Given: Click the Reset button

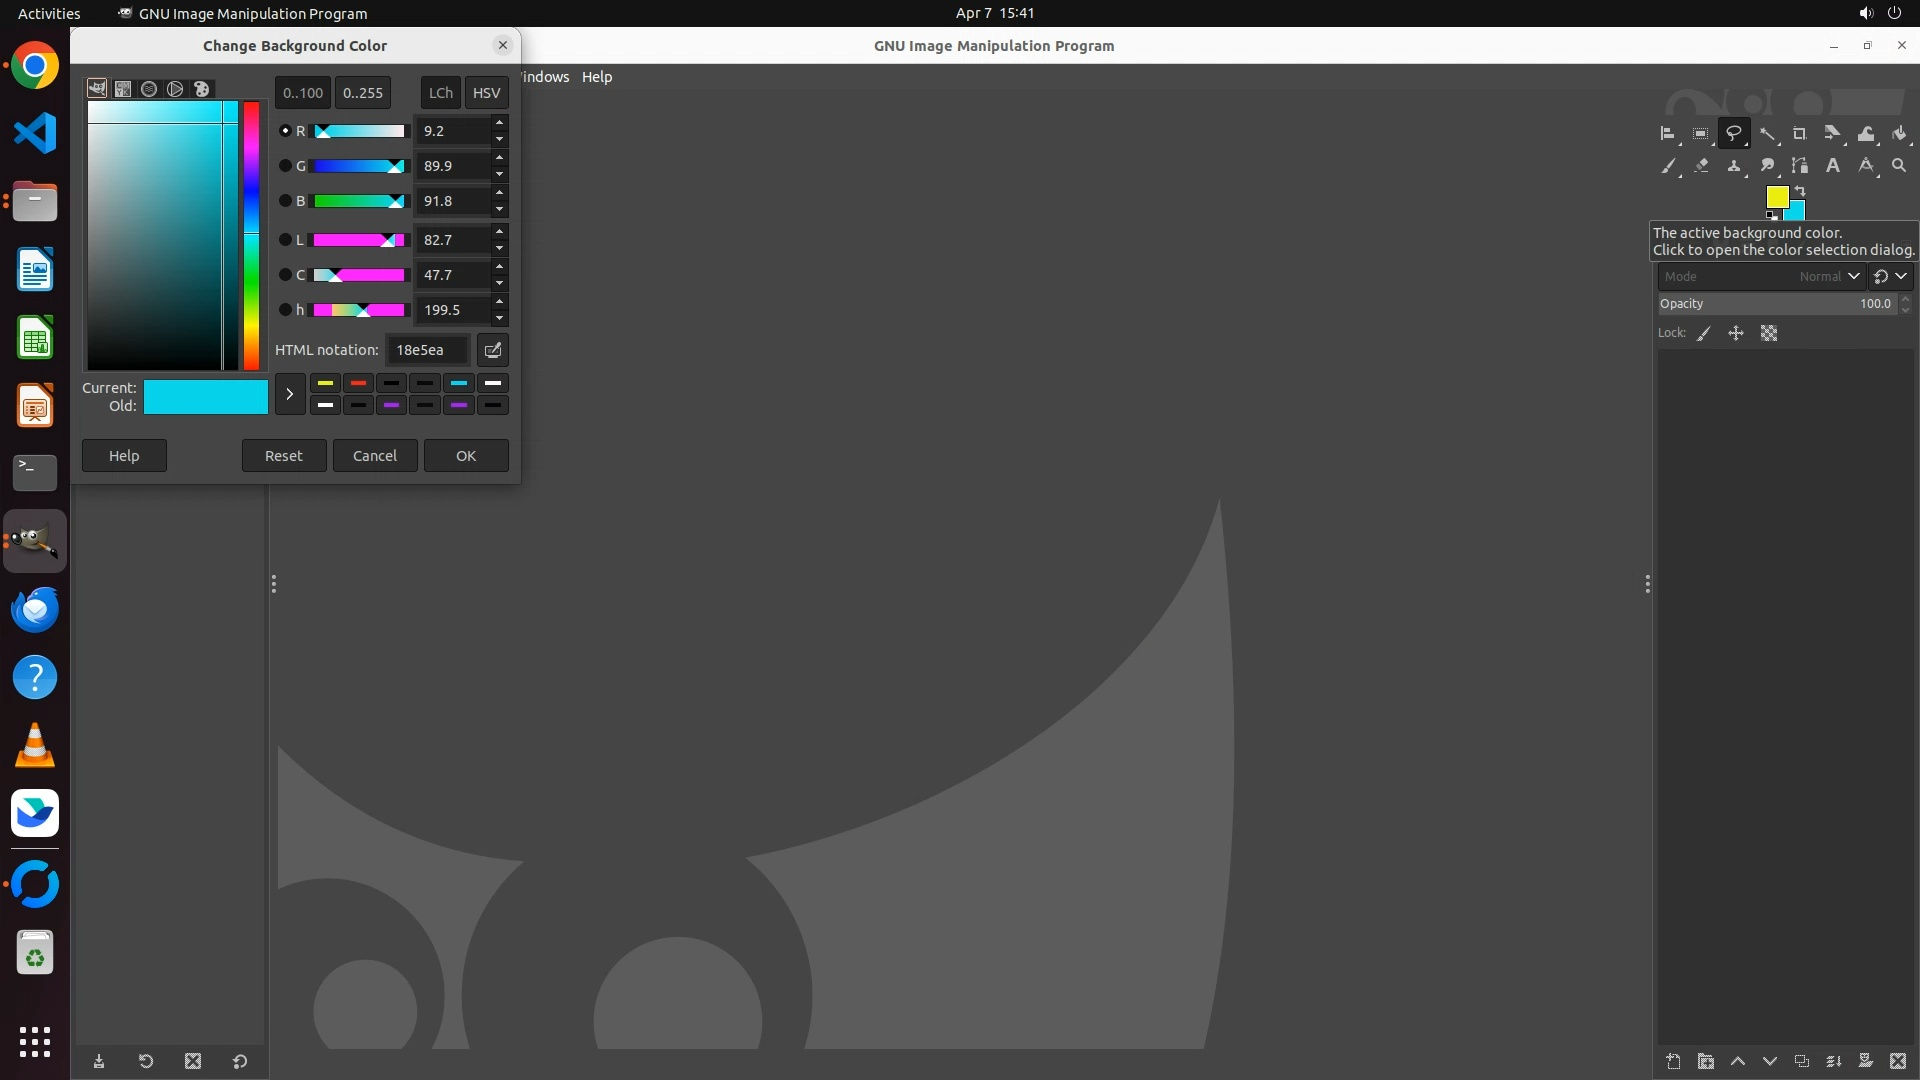Looking at the screenshot, I should pos(283,456).
